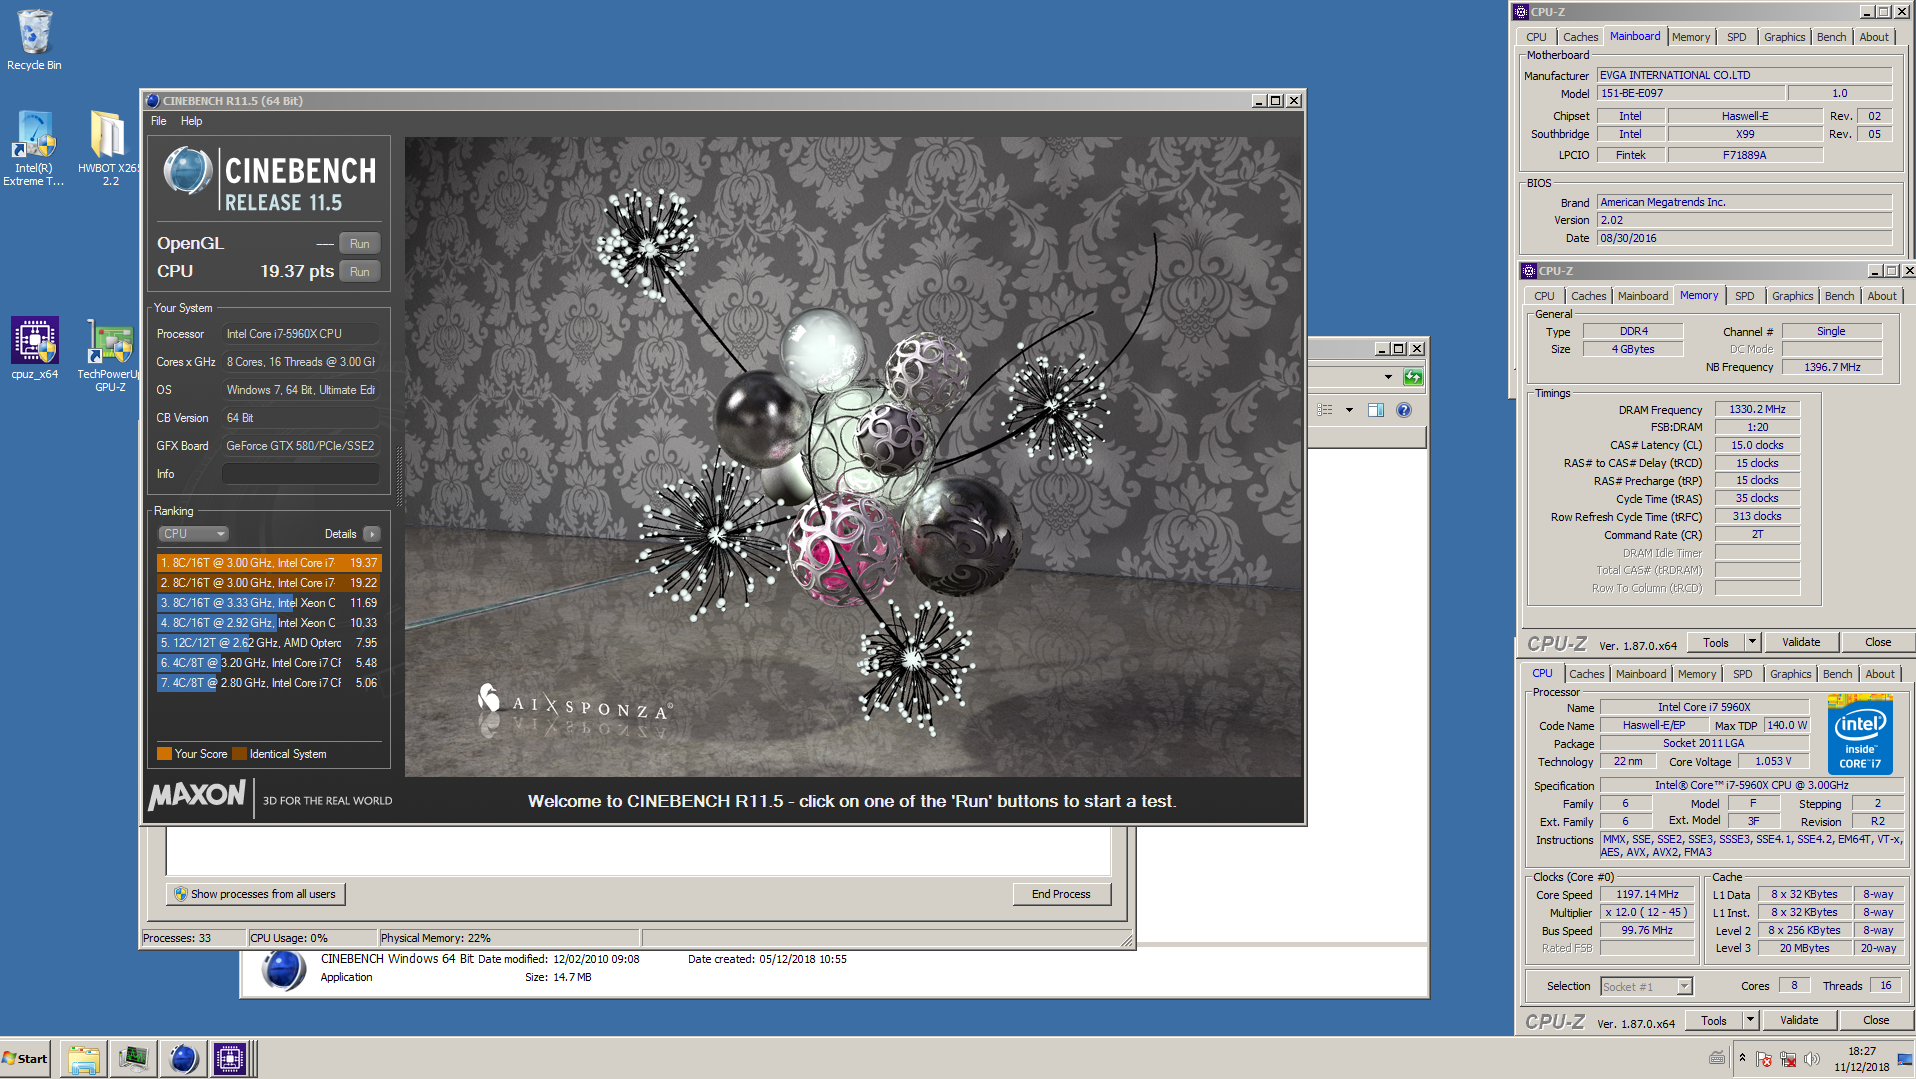Select the HWBOT X265 2.2 folder icon
This screenshot has height=1079, width=1916.
coord(109,148)
